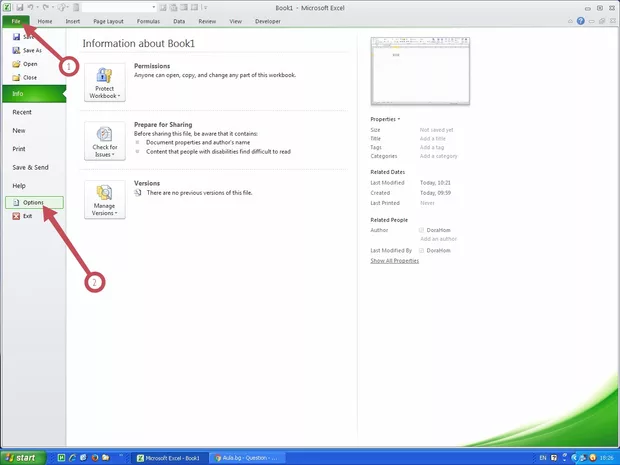Viewport: 620px width, 465px height.
Task: Open the Redo history dropdown arrow
Action: pos(53,7)
